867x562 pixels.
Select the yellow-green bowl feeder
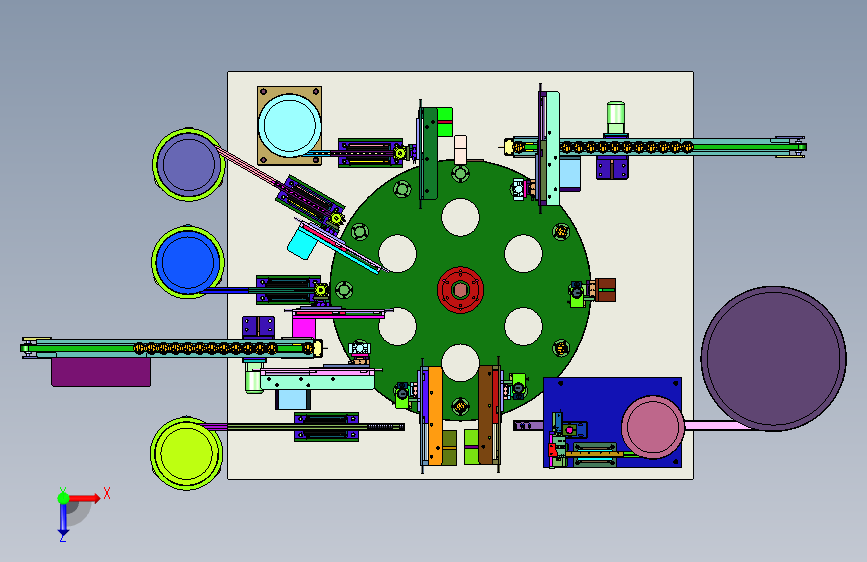(187, 454)
